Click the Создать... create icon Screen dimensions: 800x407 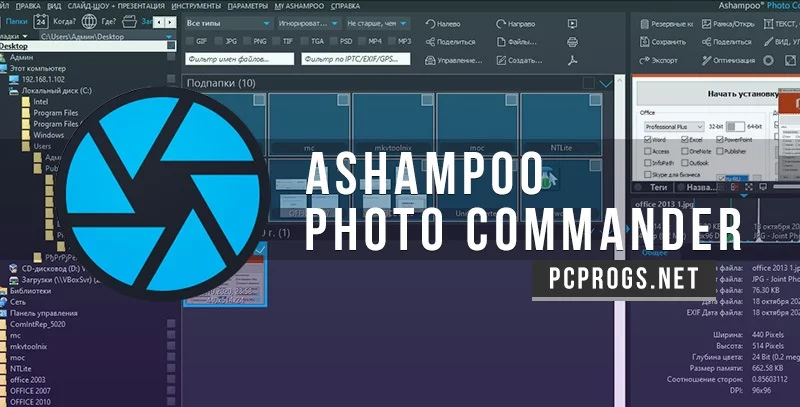(x=501, y=60)
